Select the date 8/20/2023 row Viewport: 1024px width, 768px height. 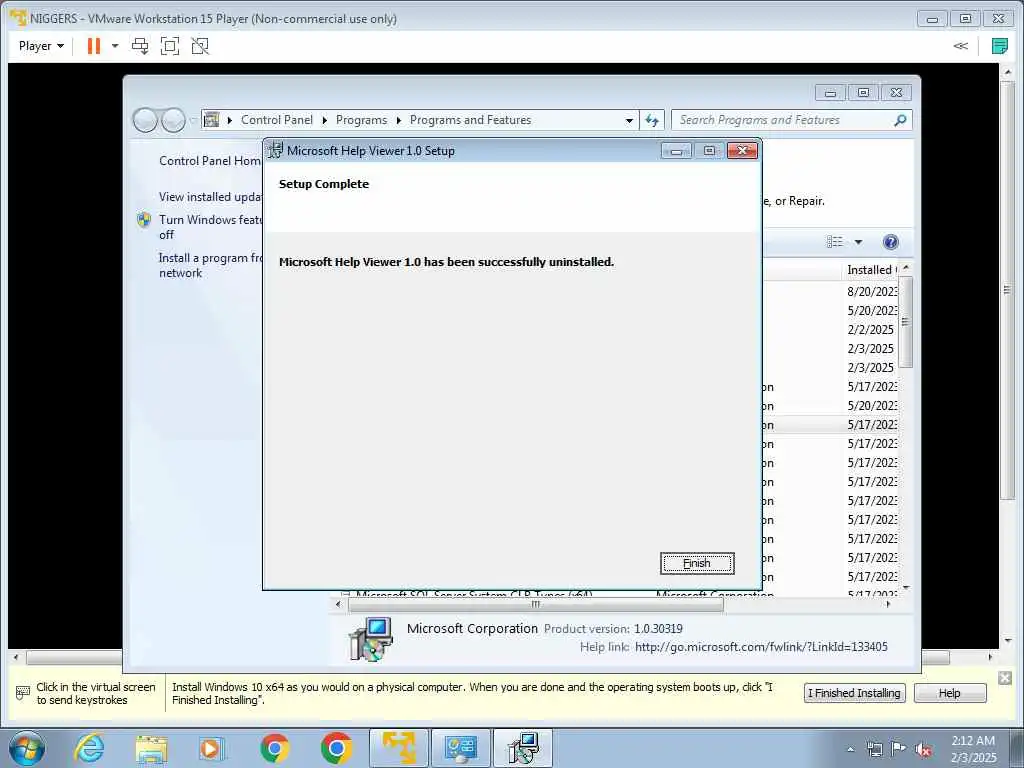[x=872, y=291]
